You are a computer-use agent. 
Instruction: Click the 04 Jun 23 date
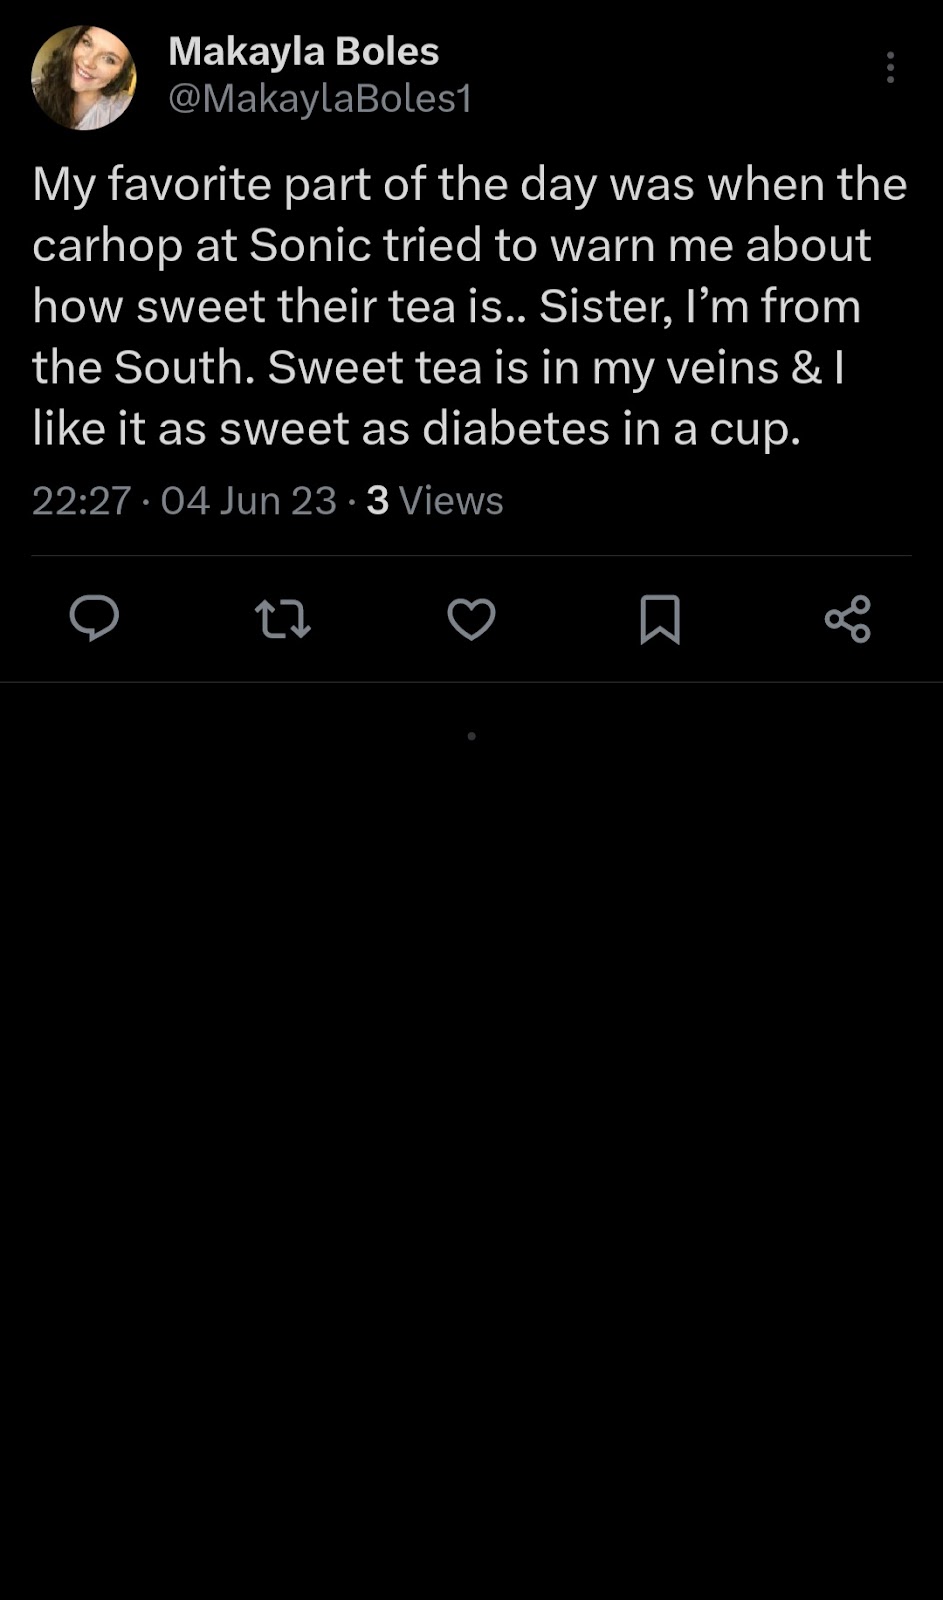pyautogui.click(x=248, y=500)
